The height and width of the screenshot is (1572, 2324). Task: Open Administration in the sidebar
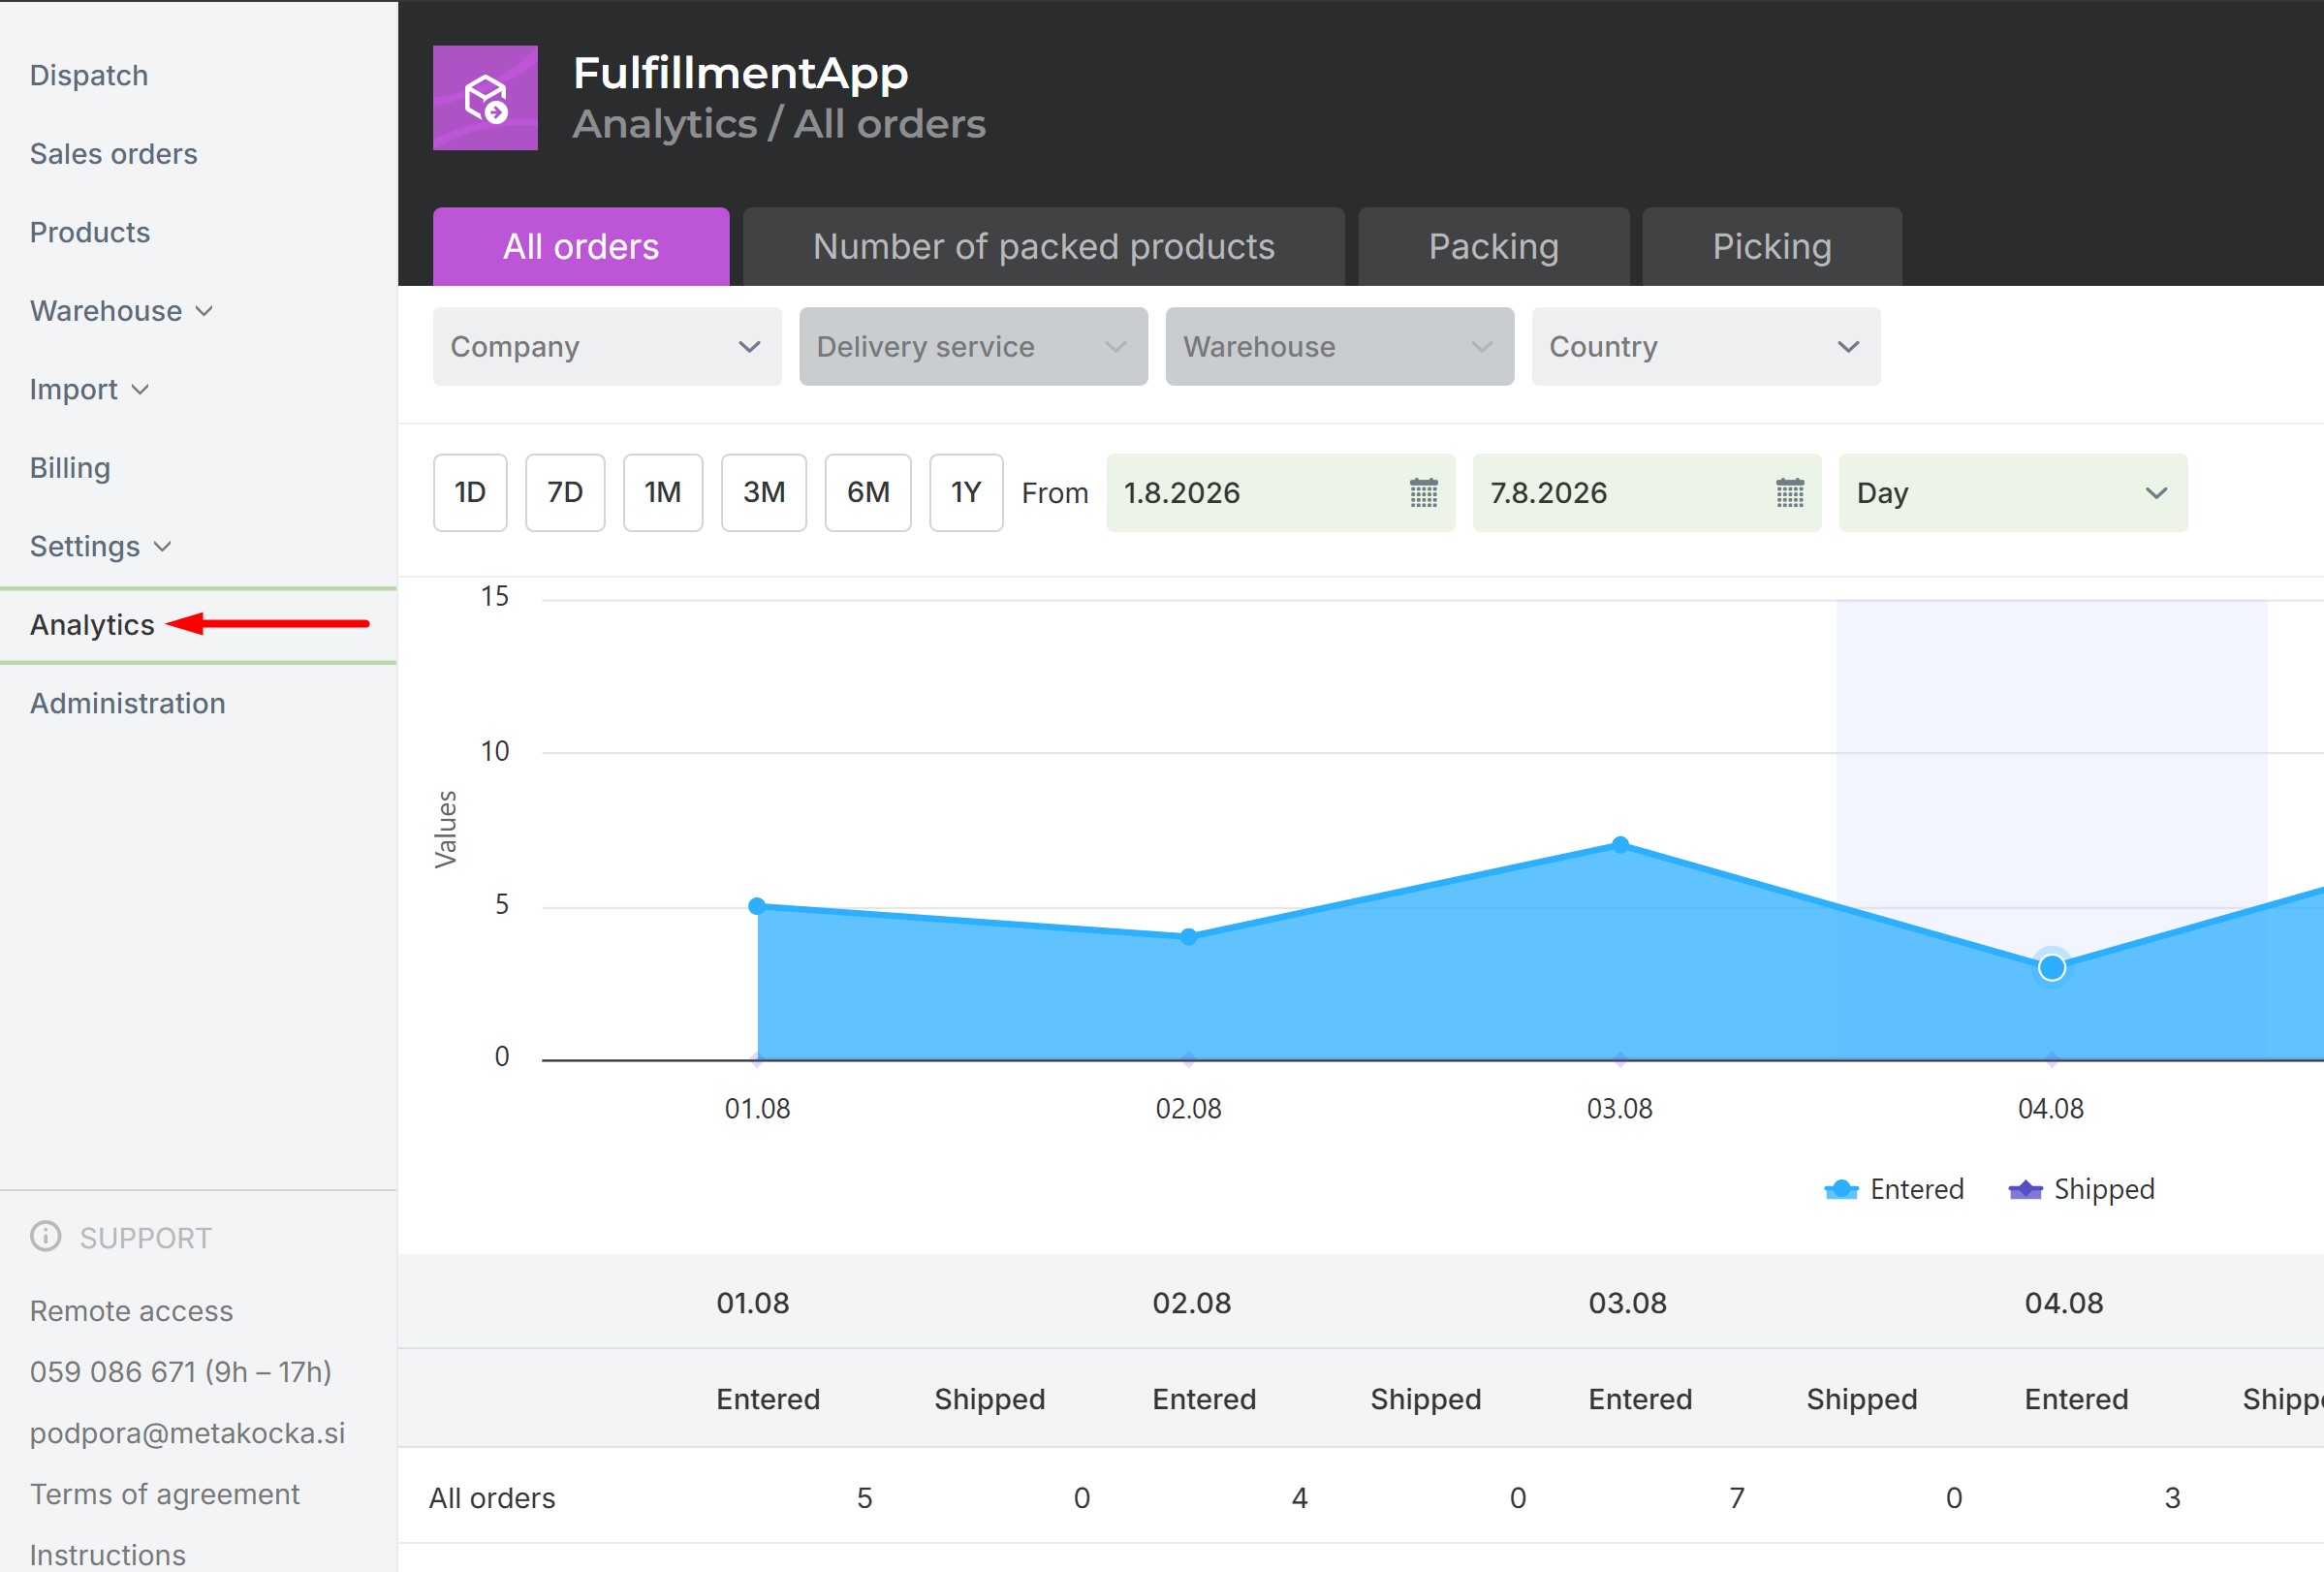(128, 703)
